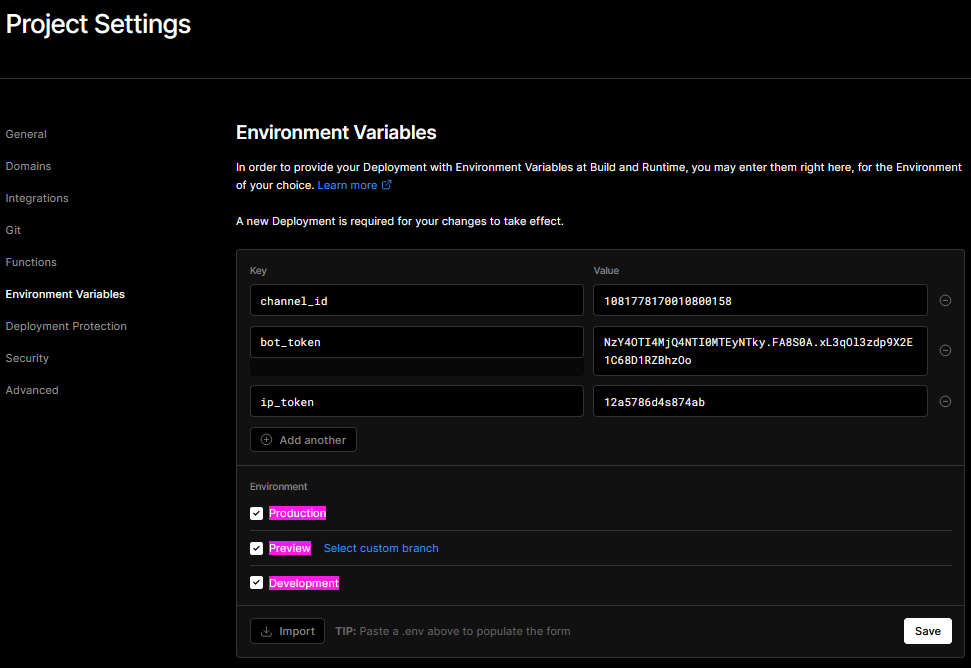Navigate to Security settings
The height and width of the screenshot is (668, 971).
pyautogui.click(x=27, y=358)
